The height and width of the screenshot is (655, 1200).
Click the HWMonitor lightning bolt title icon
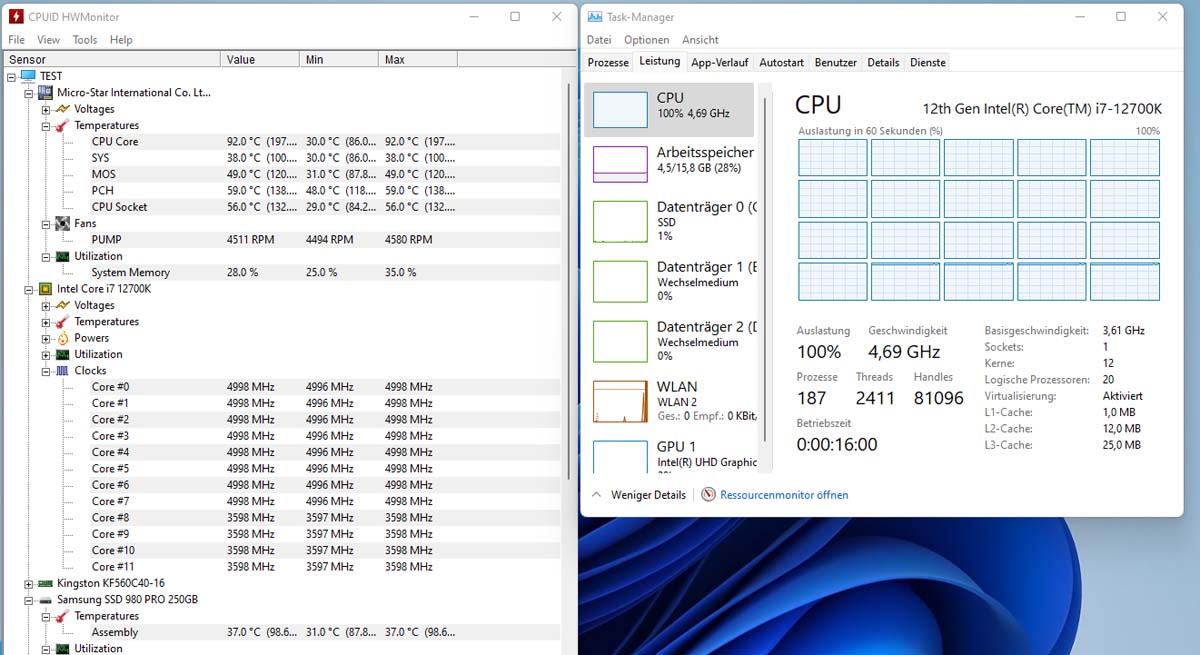click(x=16, y=17)
